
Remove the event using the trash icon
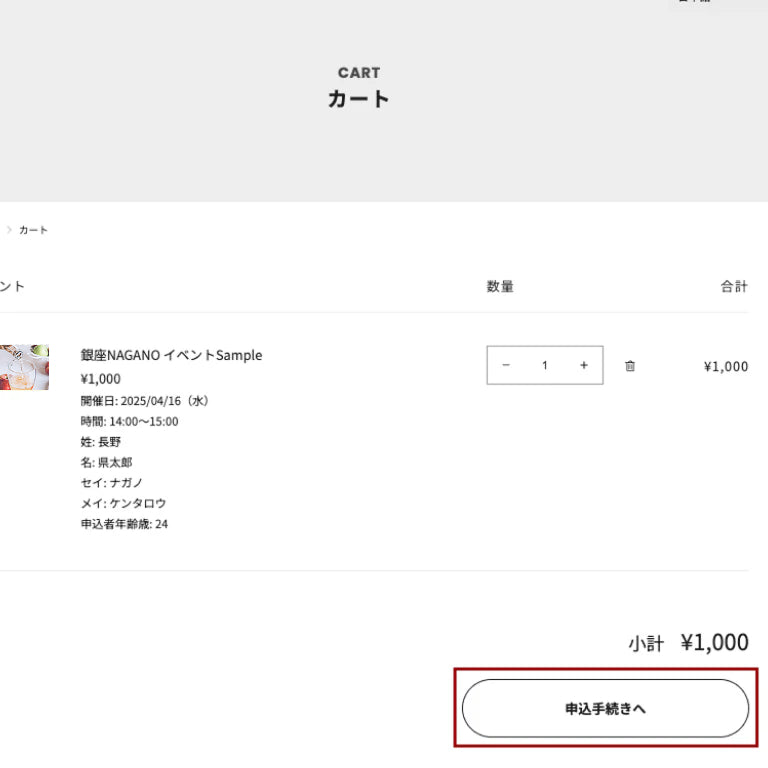(x=630, y=366)
